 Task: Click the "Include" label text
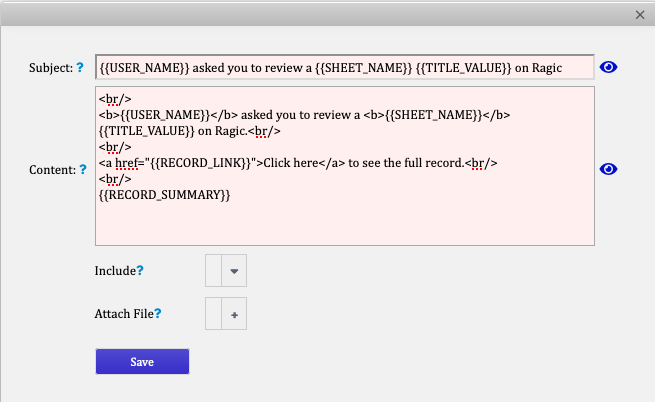pos(115,271)
